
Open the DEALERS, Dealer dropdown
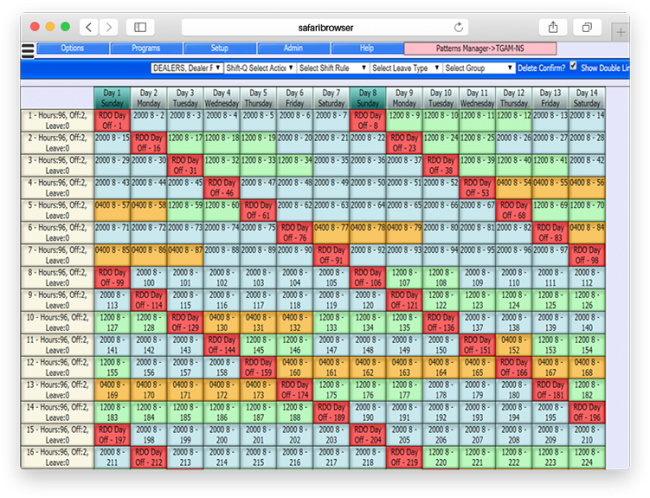(x=187, y=68)
